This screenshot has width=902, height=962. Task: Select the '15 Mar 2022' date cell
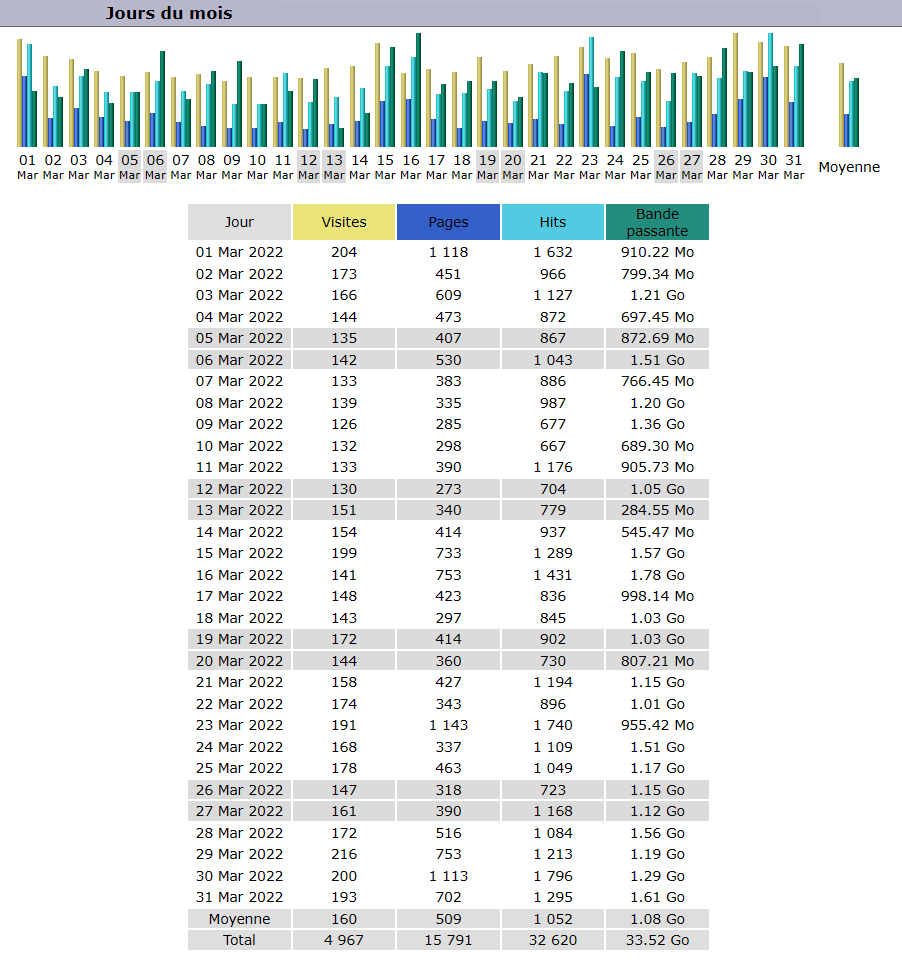pos(239,553)
